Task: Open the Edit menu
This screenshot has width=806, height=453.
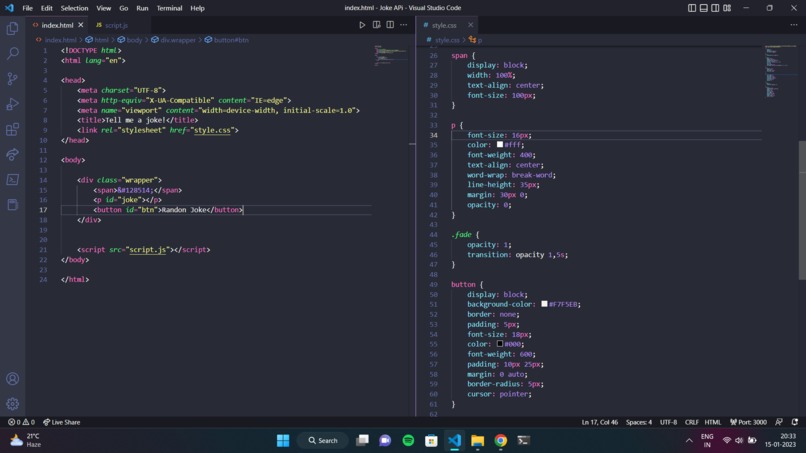Action: (x=46, y=8)
